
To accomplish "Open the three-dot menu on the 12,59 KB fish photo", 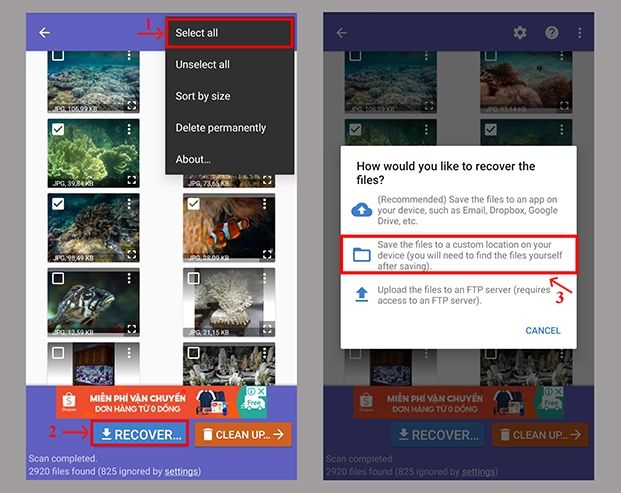I will point(129,278).
